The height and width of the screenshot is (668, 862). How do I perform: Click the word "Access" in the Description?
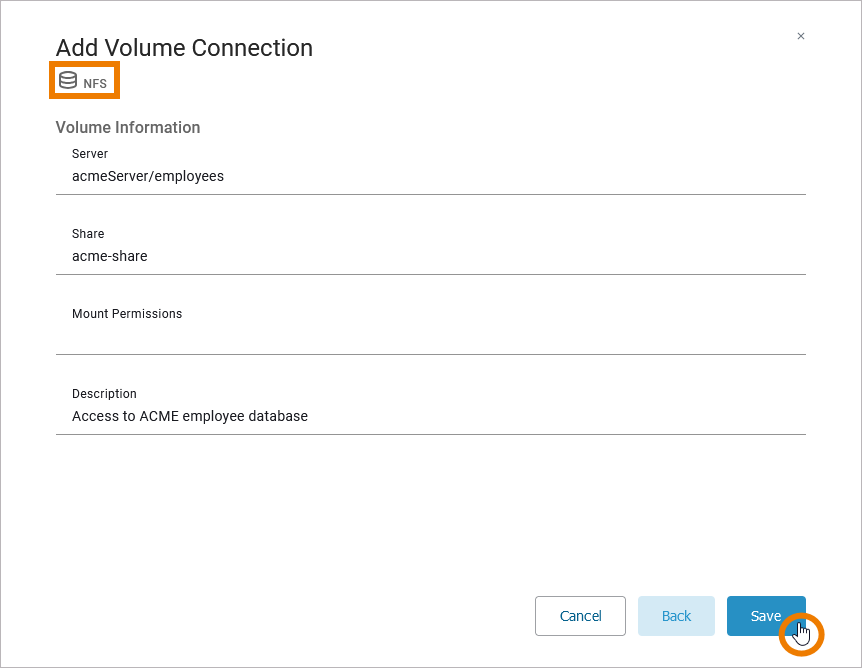click(x=95, y=416)
